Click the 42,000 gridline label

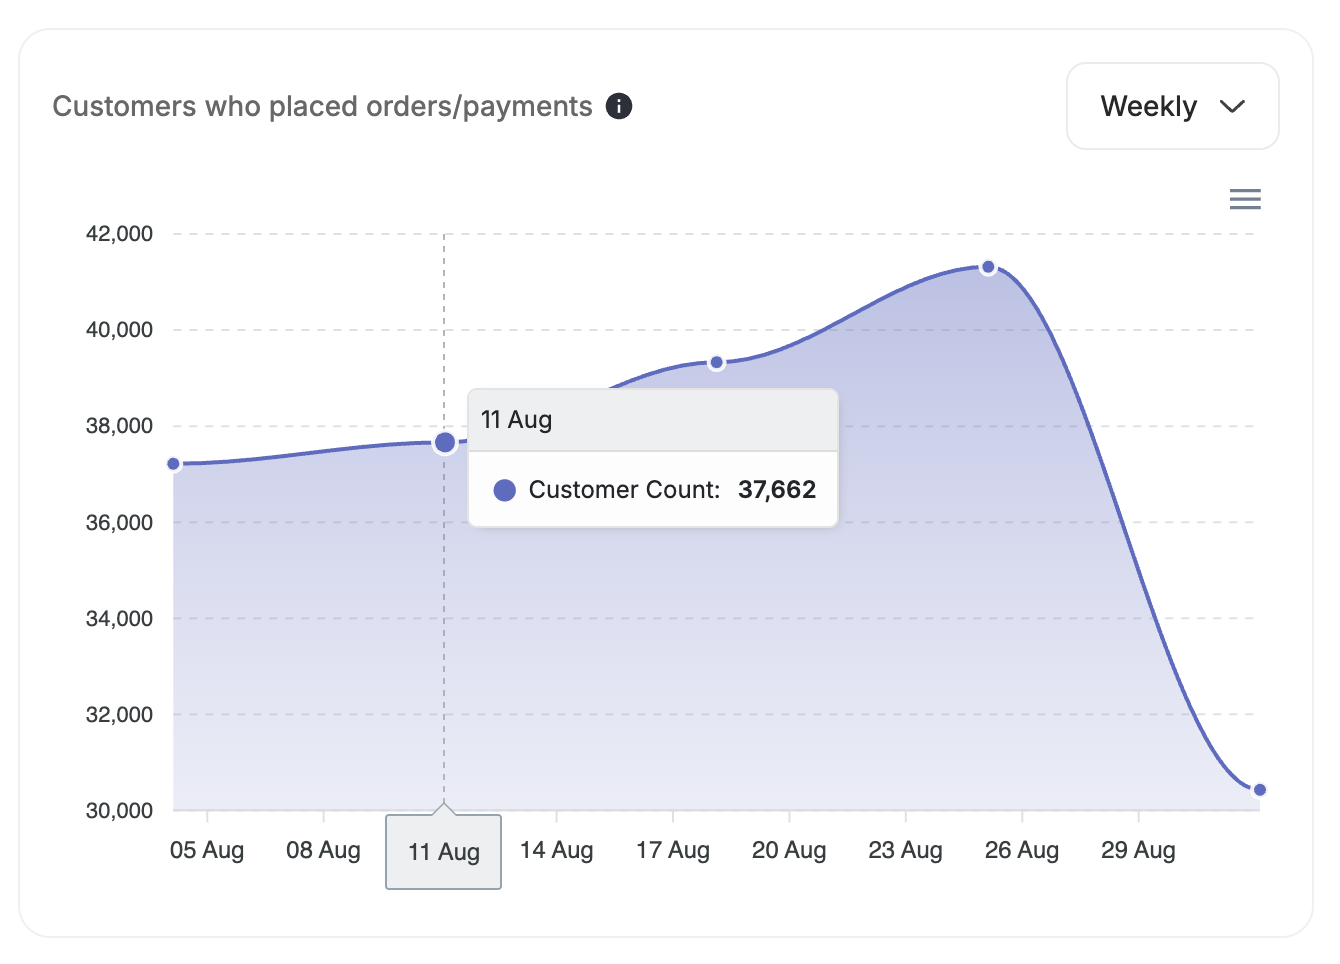(x=120, y=233)
